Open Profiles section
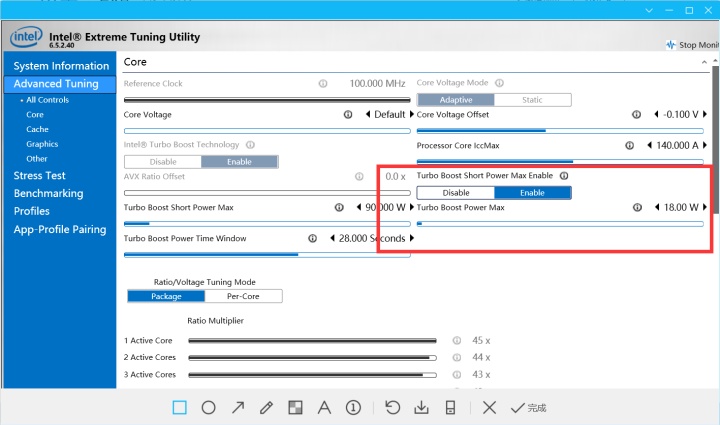The height and width of the screenshot is (425, 720). 31,211
